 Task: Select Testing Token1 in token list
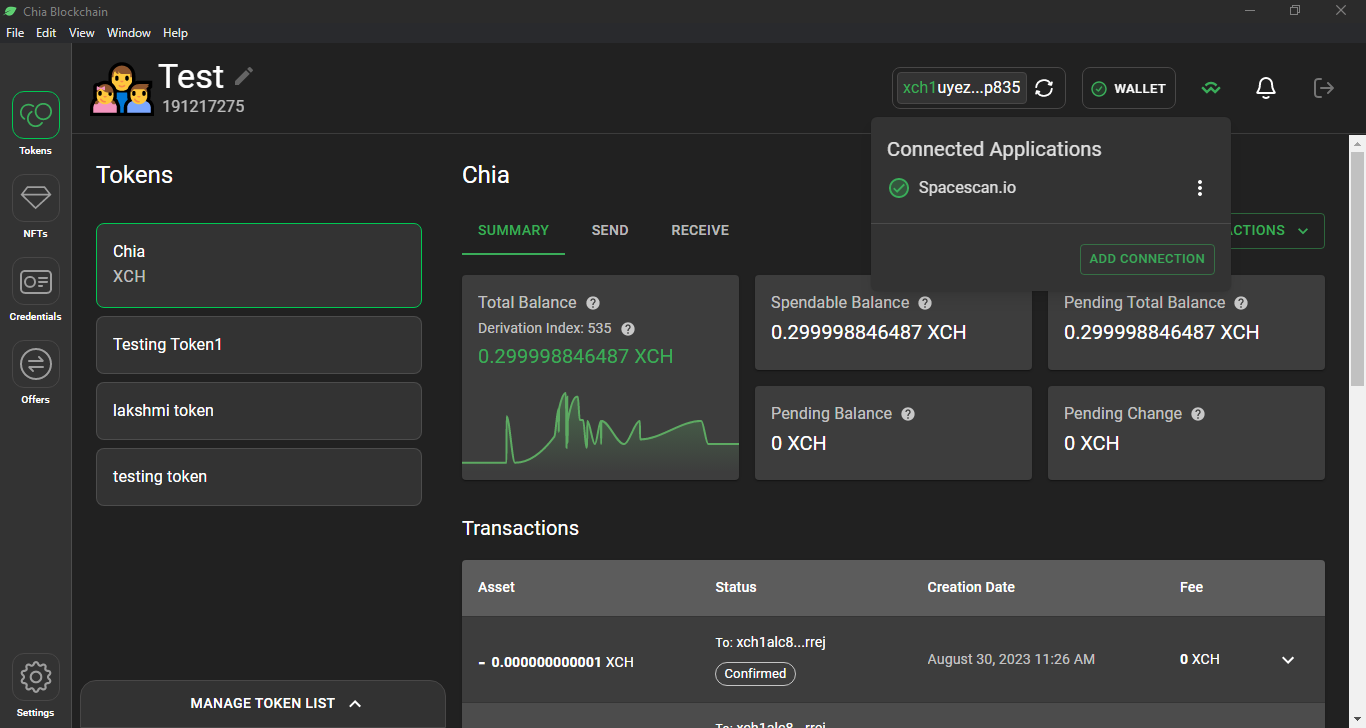click(259, 345)
